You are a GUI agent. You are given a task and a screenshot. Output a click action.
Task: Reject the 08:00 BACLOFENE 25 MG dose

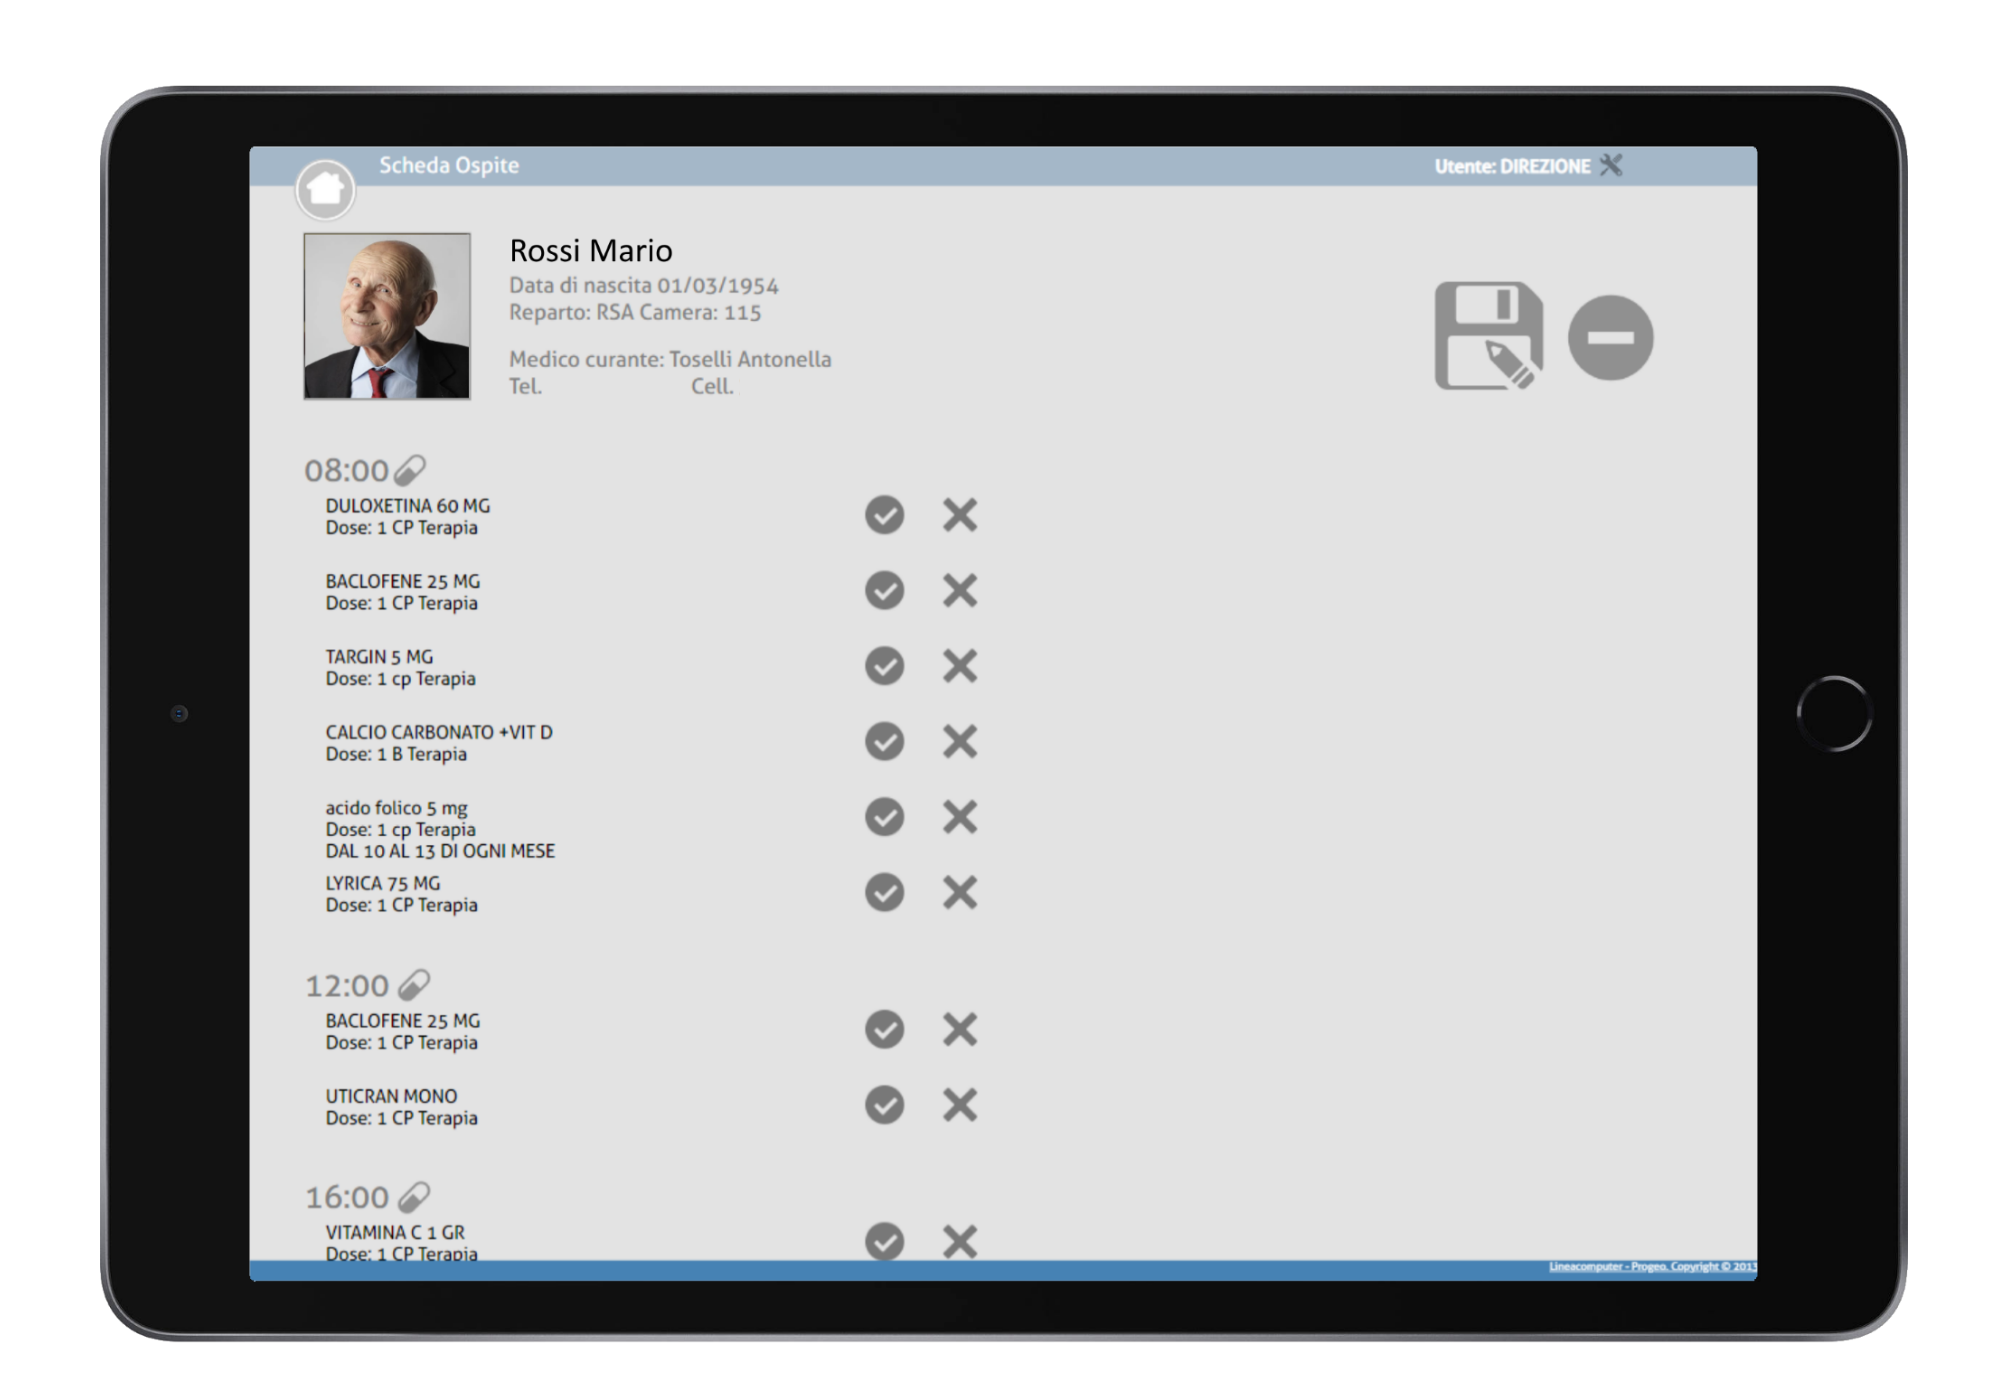tap(960, 590)
